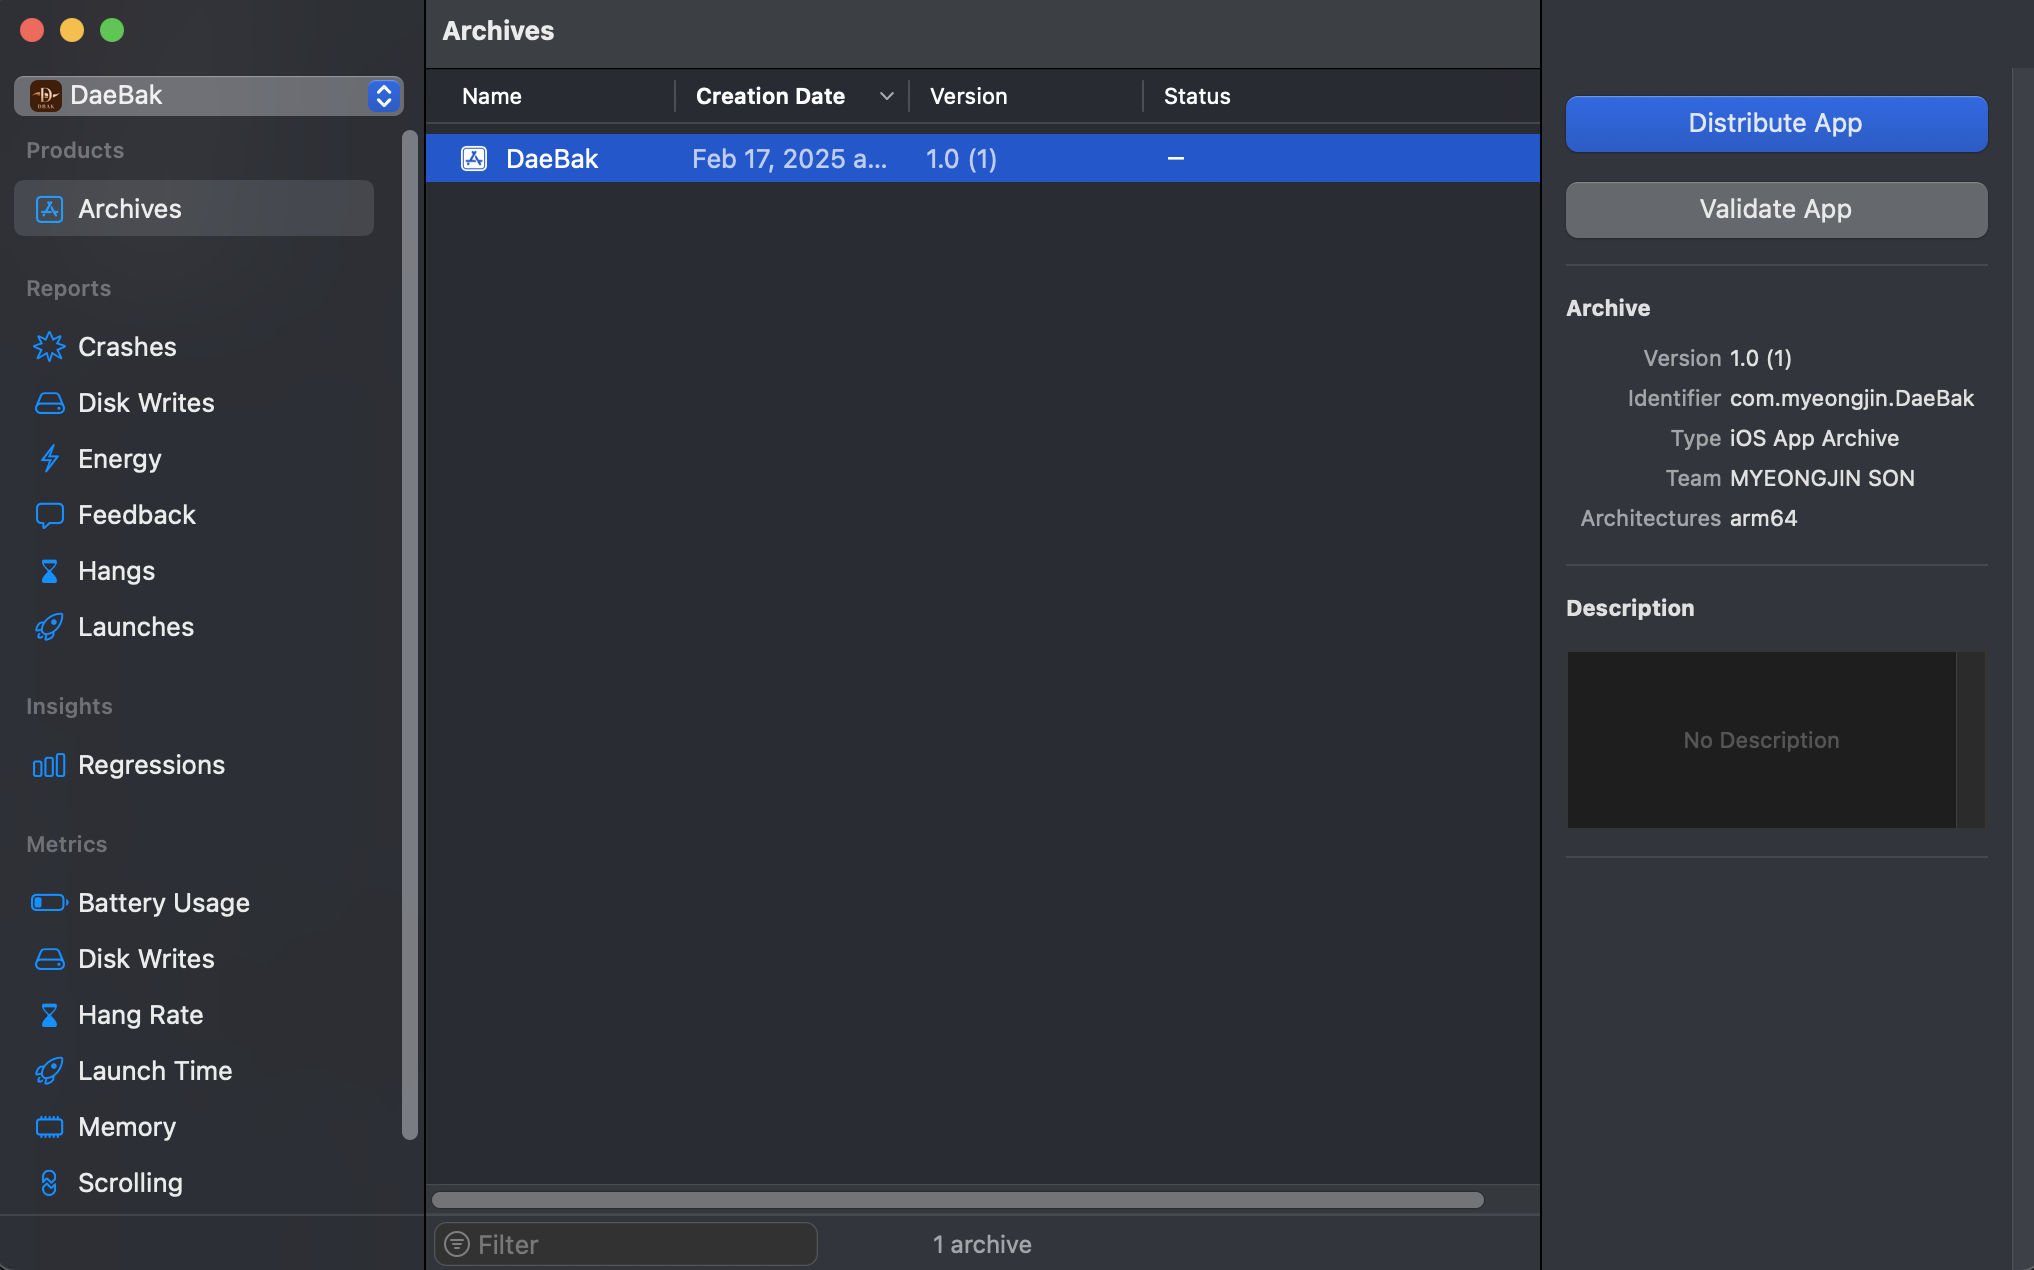Click the Disk Writes icon under Reports
This screenshot has width=2034, height=1270.
pyautogui.click(x=49, y=403)
